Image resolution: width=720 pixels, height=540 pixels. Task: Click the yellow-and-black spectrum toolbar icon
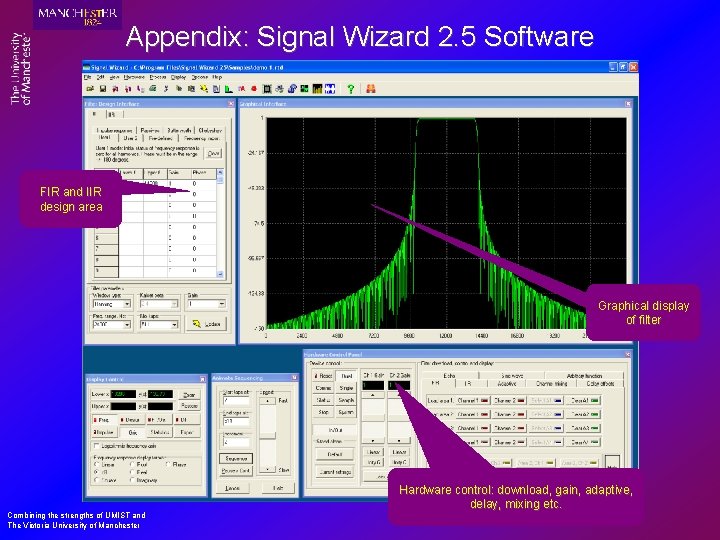(317, 89)
